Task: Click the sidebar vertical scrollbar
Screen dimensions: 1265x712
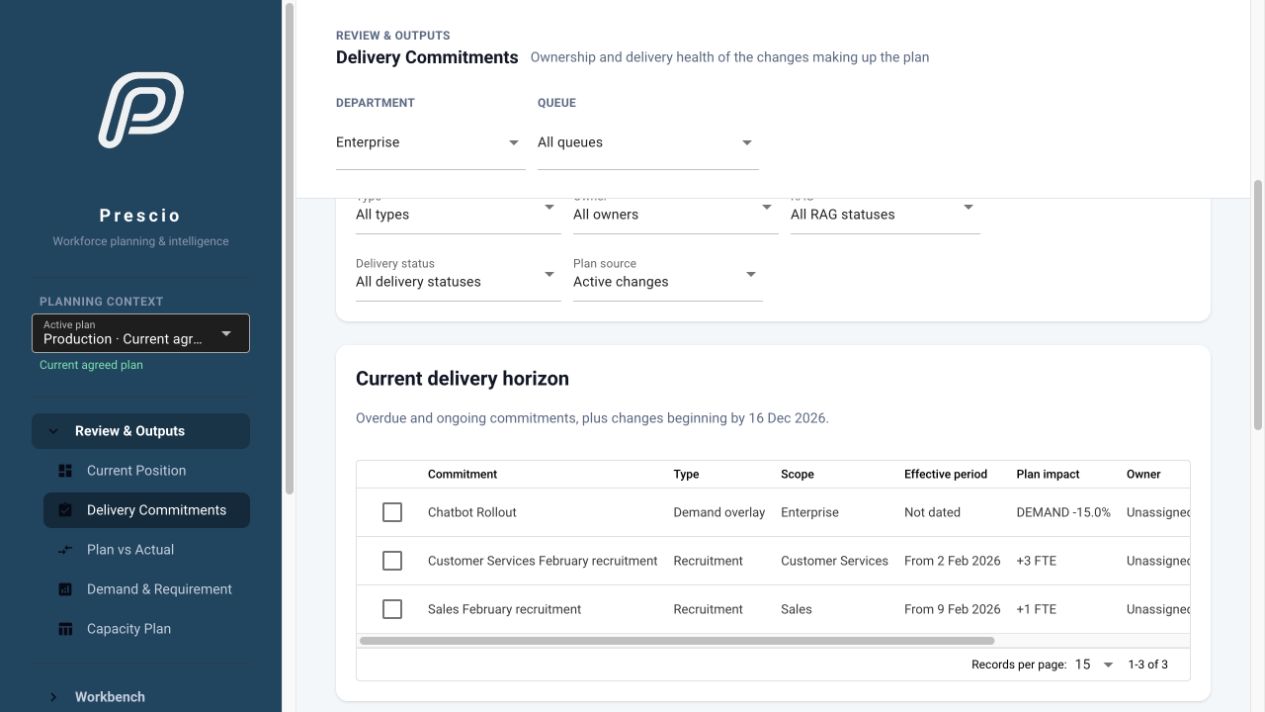Action: pyautogui.click(x=289, y=248)
